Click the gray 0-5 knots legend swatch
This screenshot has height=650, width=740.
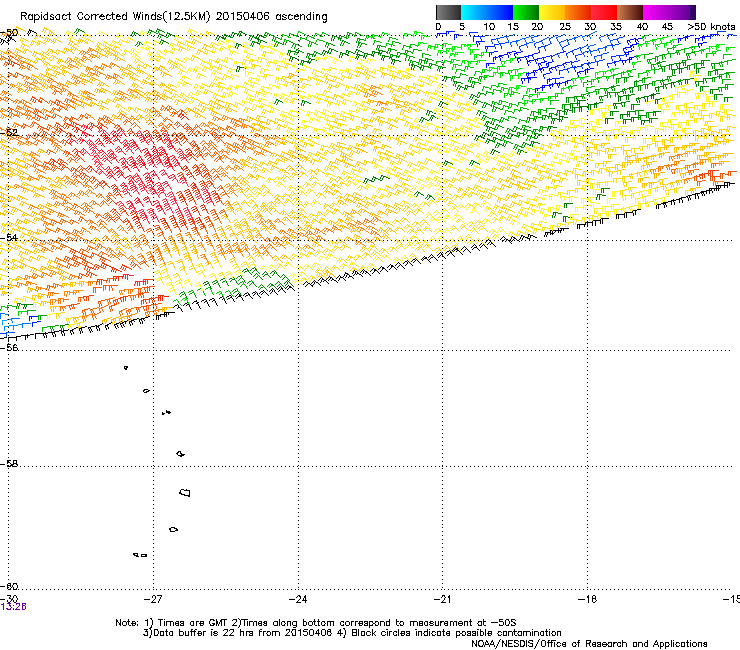click(448, 12)
